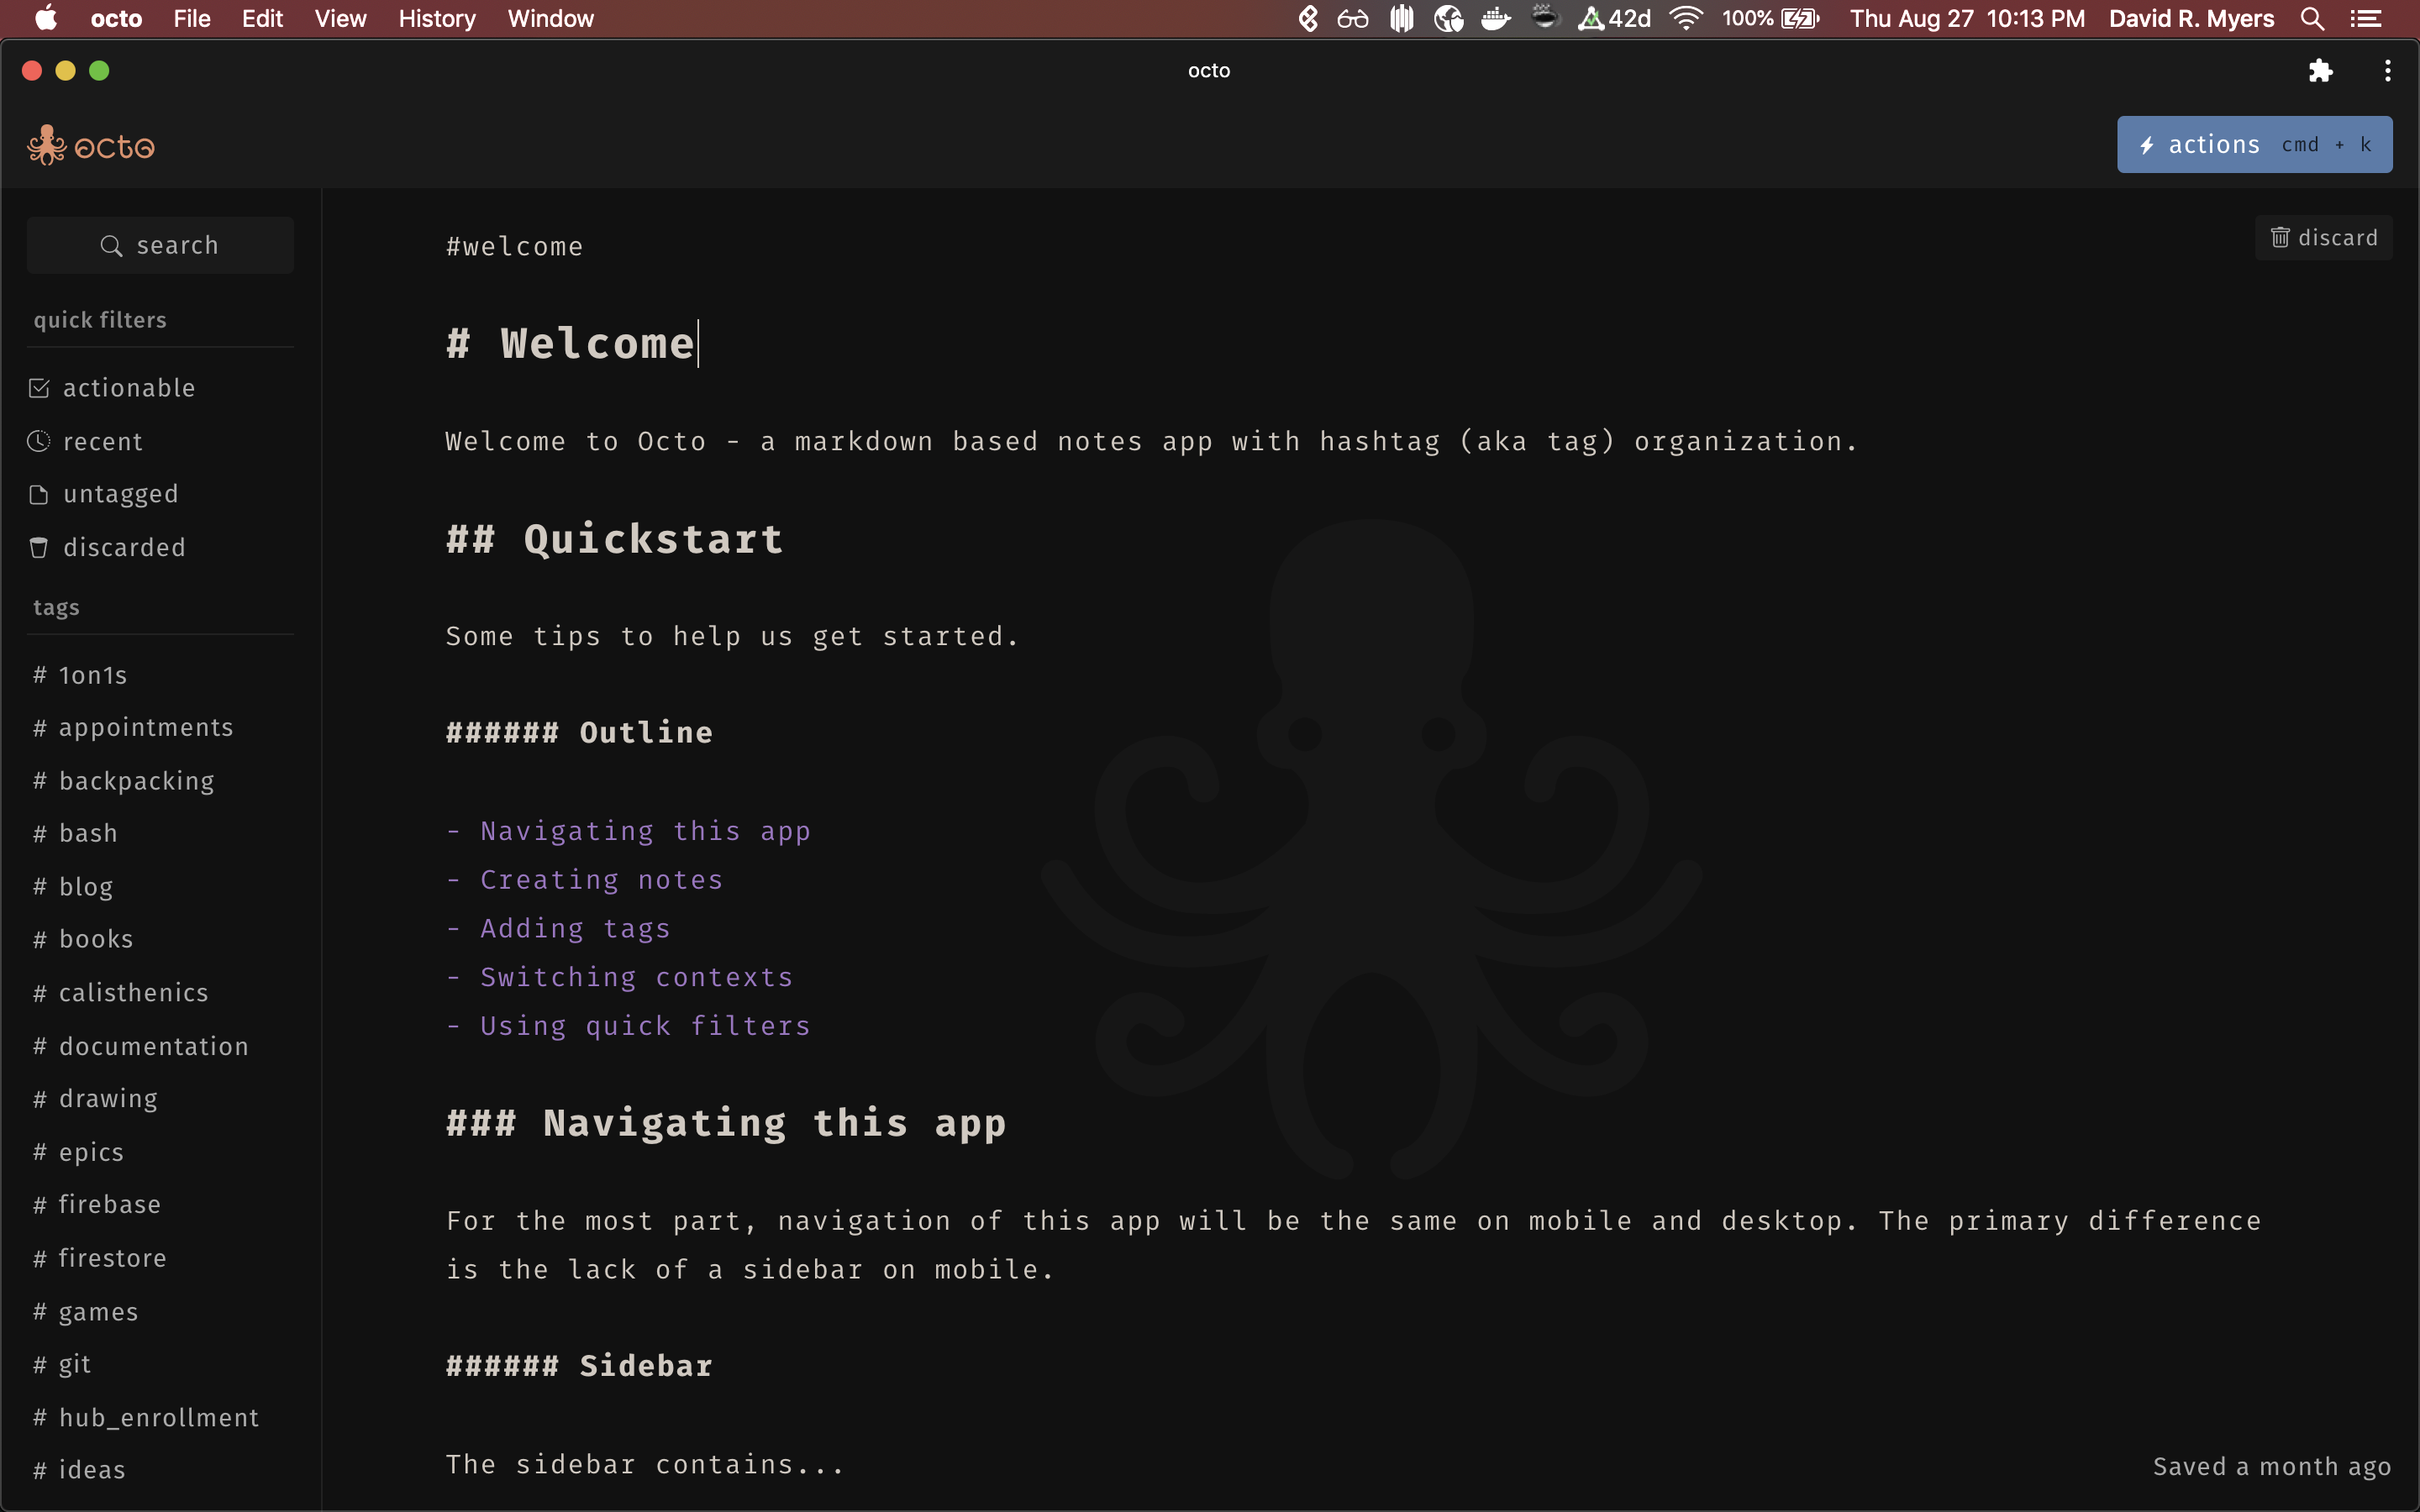Viewport: 2420px width, 1512px height.
Task: Click the battery status icon
Action: tap(1801, 18)
